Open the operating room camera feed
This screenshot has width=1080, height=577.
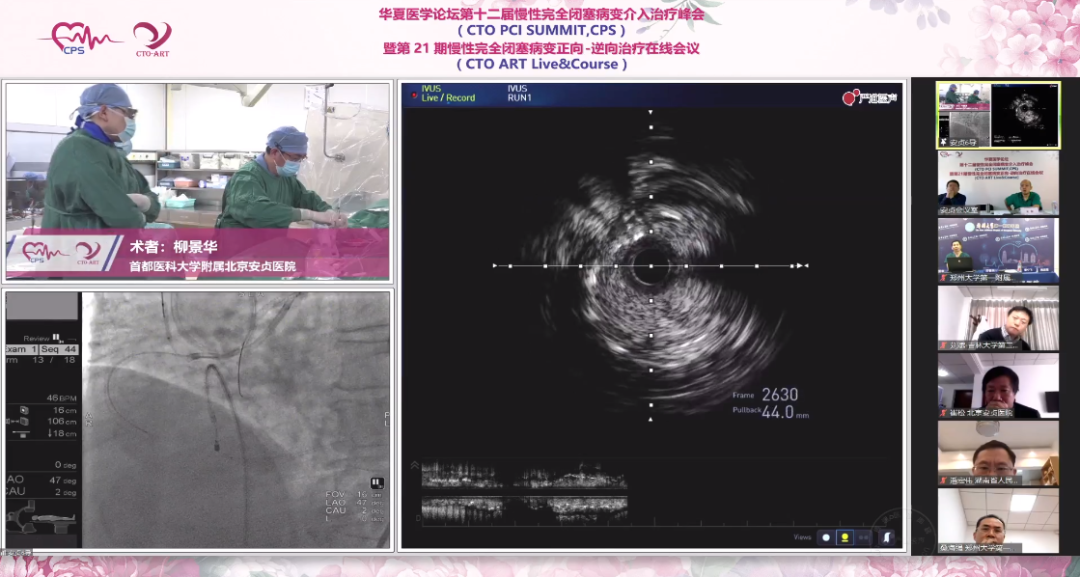197,180
